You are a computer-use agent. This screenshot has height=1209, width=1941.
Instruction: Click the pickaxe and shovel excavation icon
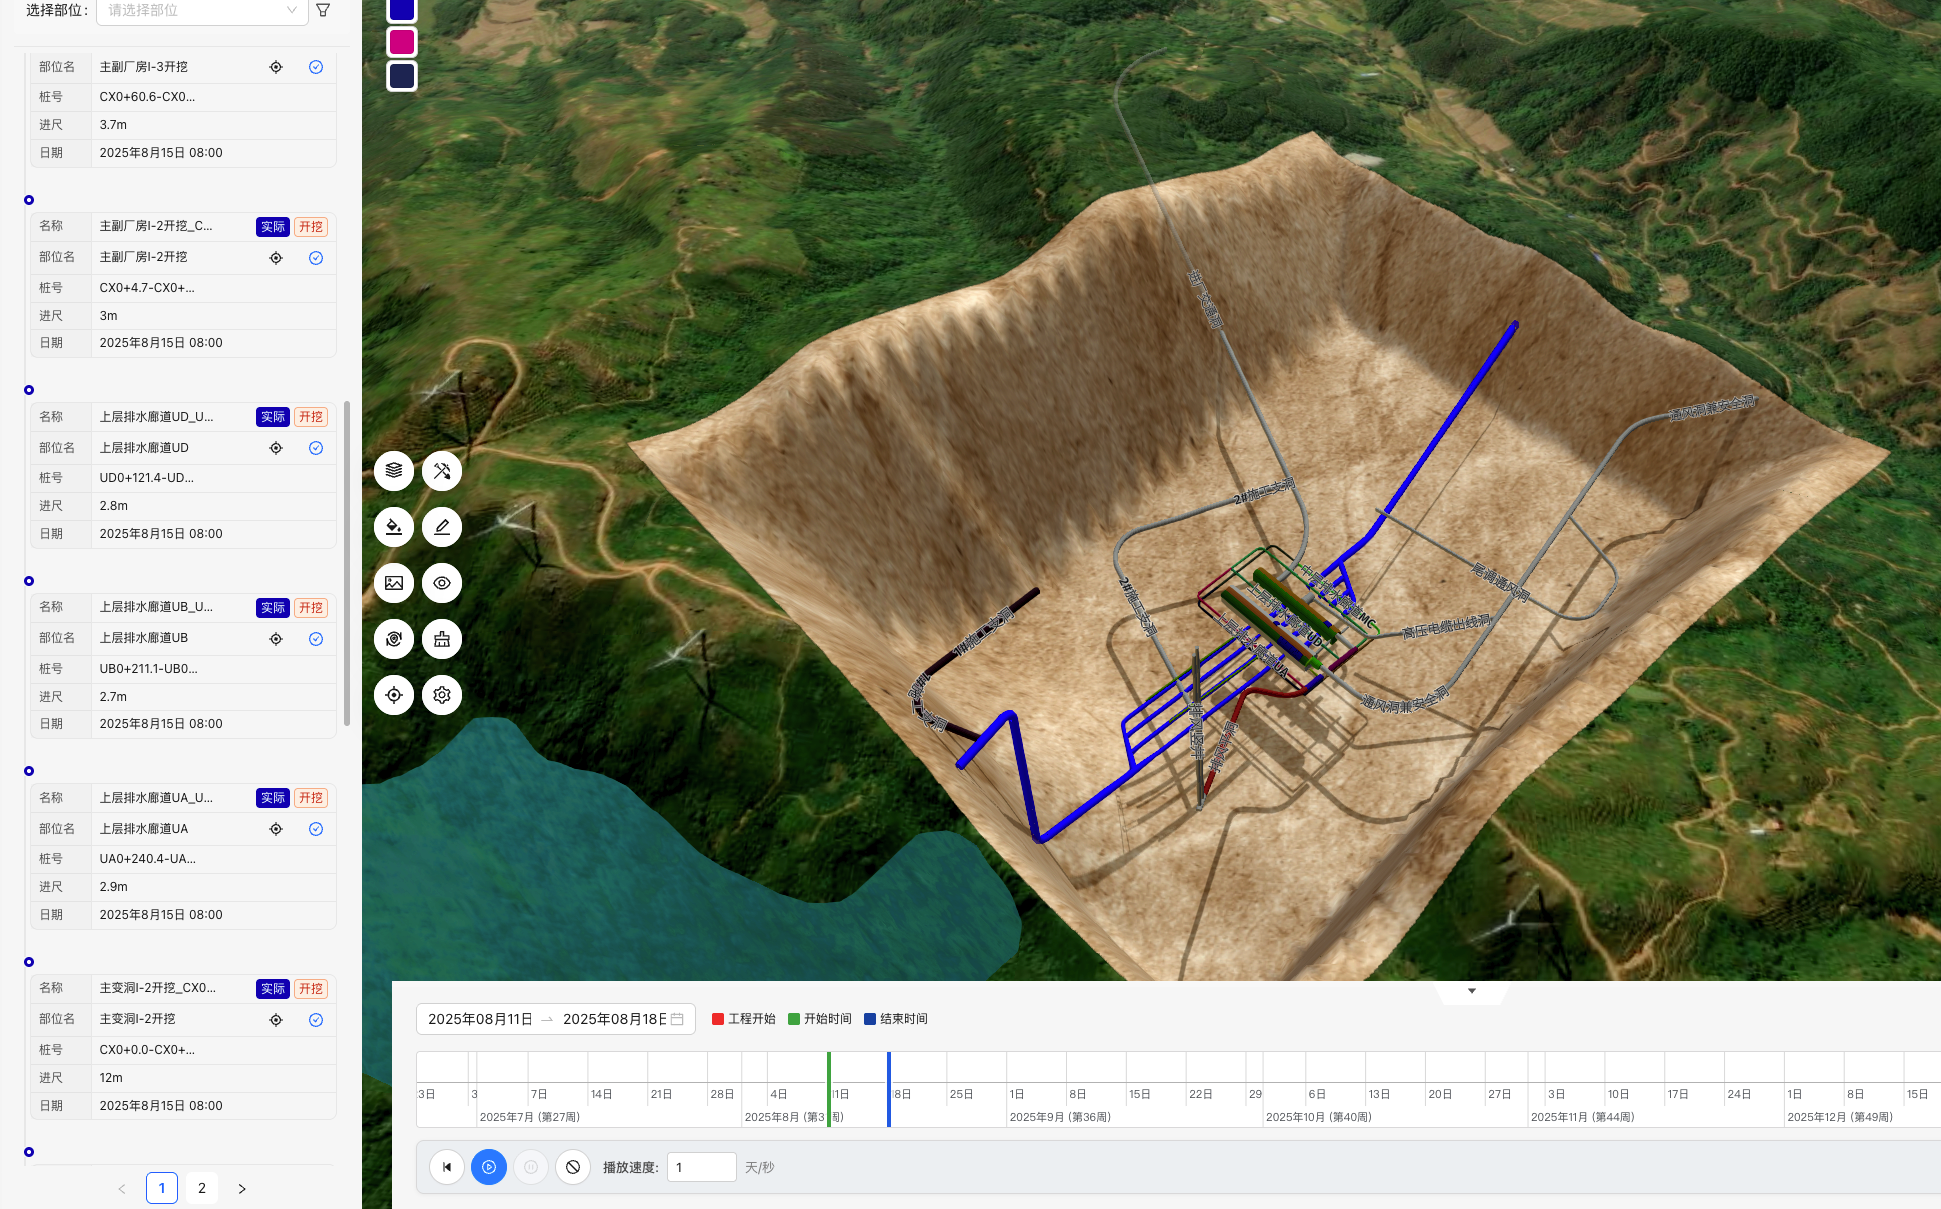pos(442,470)
